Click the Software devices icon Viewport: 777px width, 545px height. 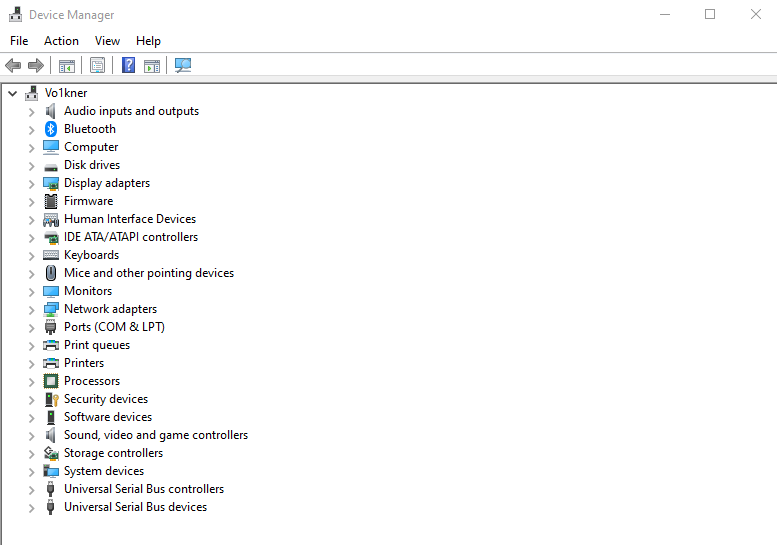click(x=51, y=417)
